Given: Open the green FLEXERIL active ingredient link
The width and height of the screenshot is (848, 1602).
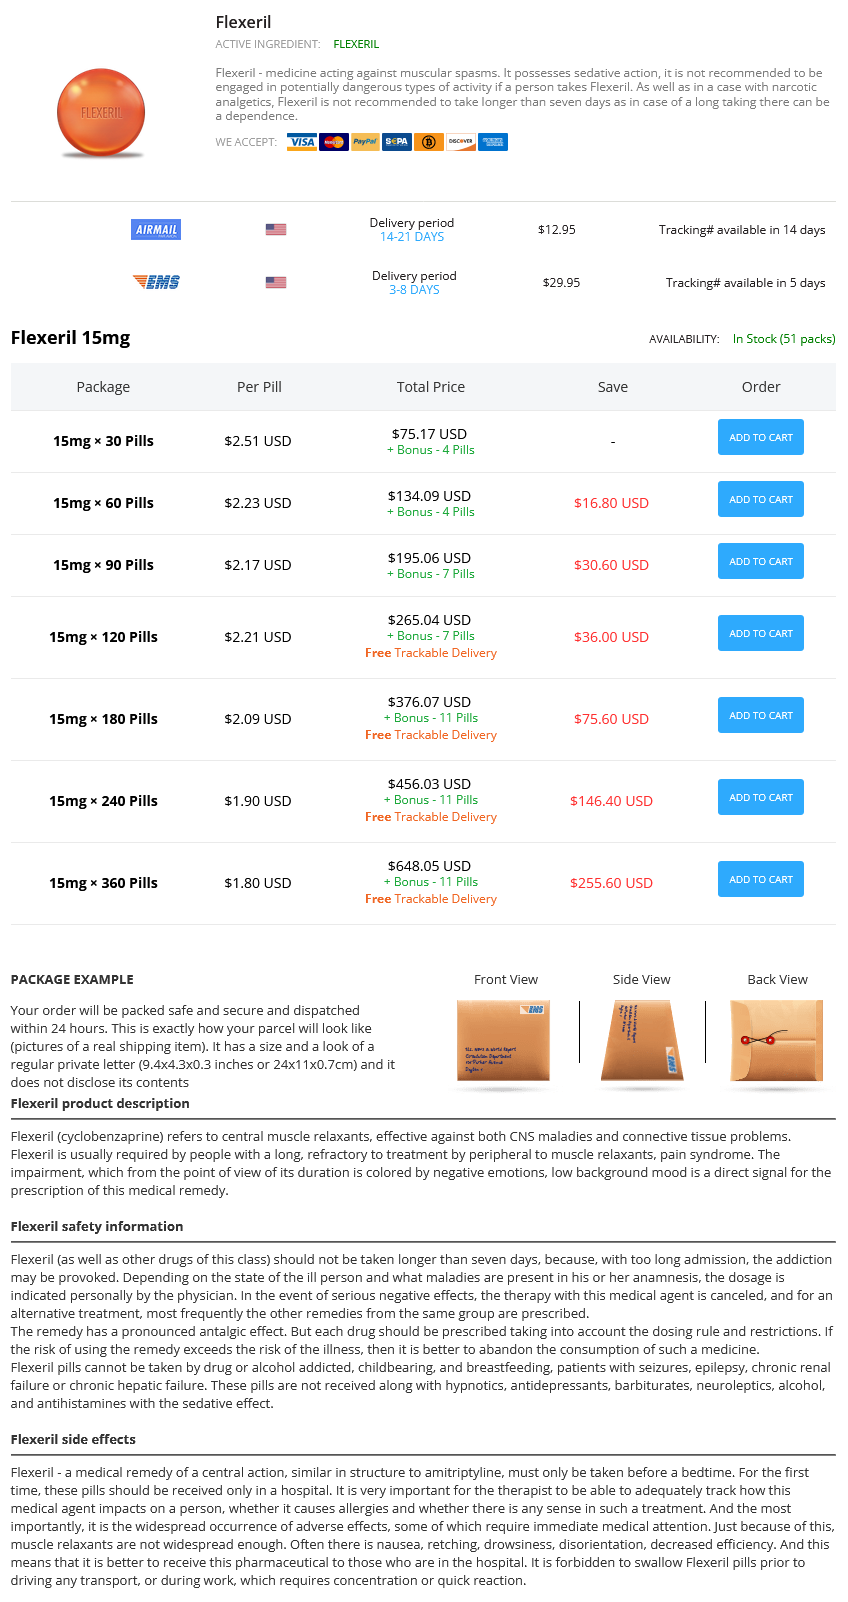Looking at the screenshot, I should pos(356,44).
